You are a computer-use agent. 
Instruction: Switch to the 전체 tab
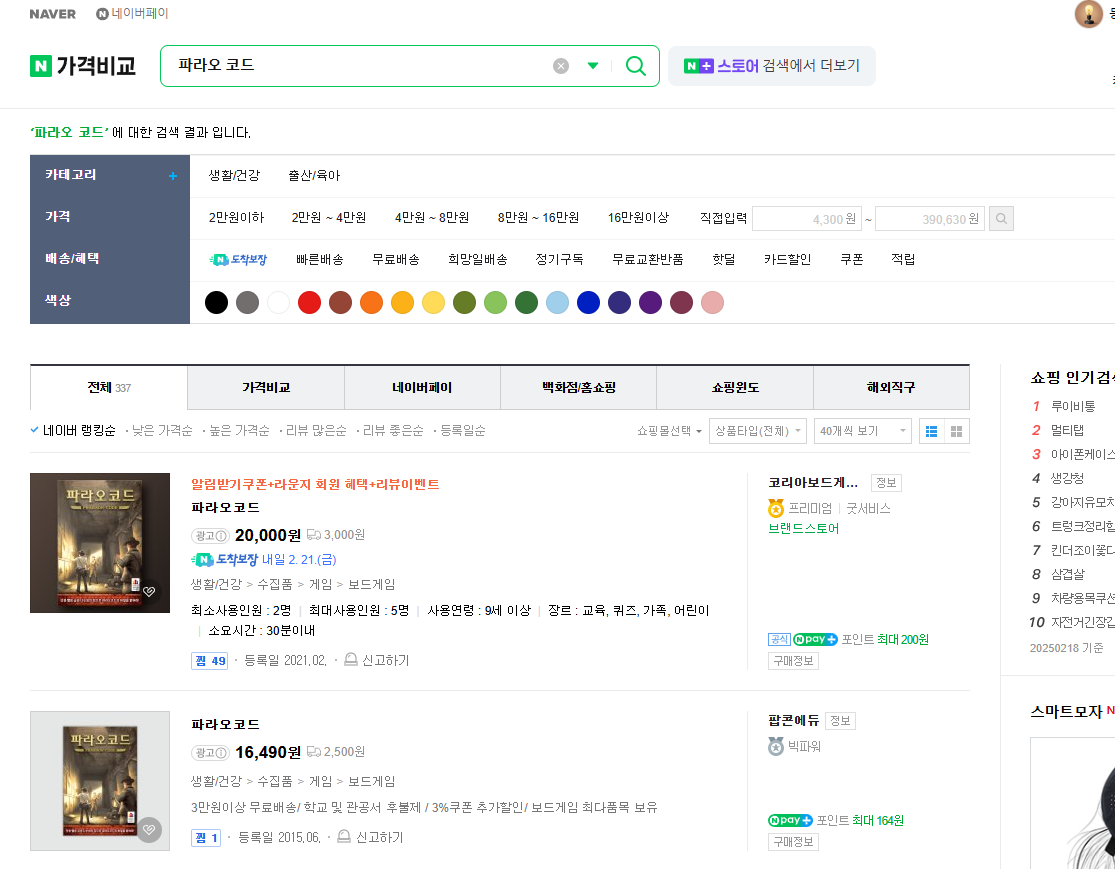pyautogui.click(x=109, y=388)
